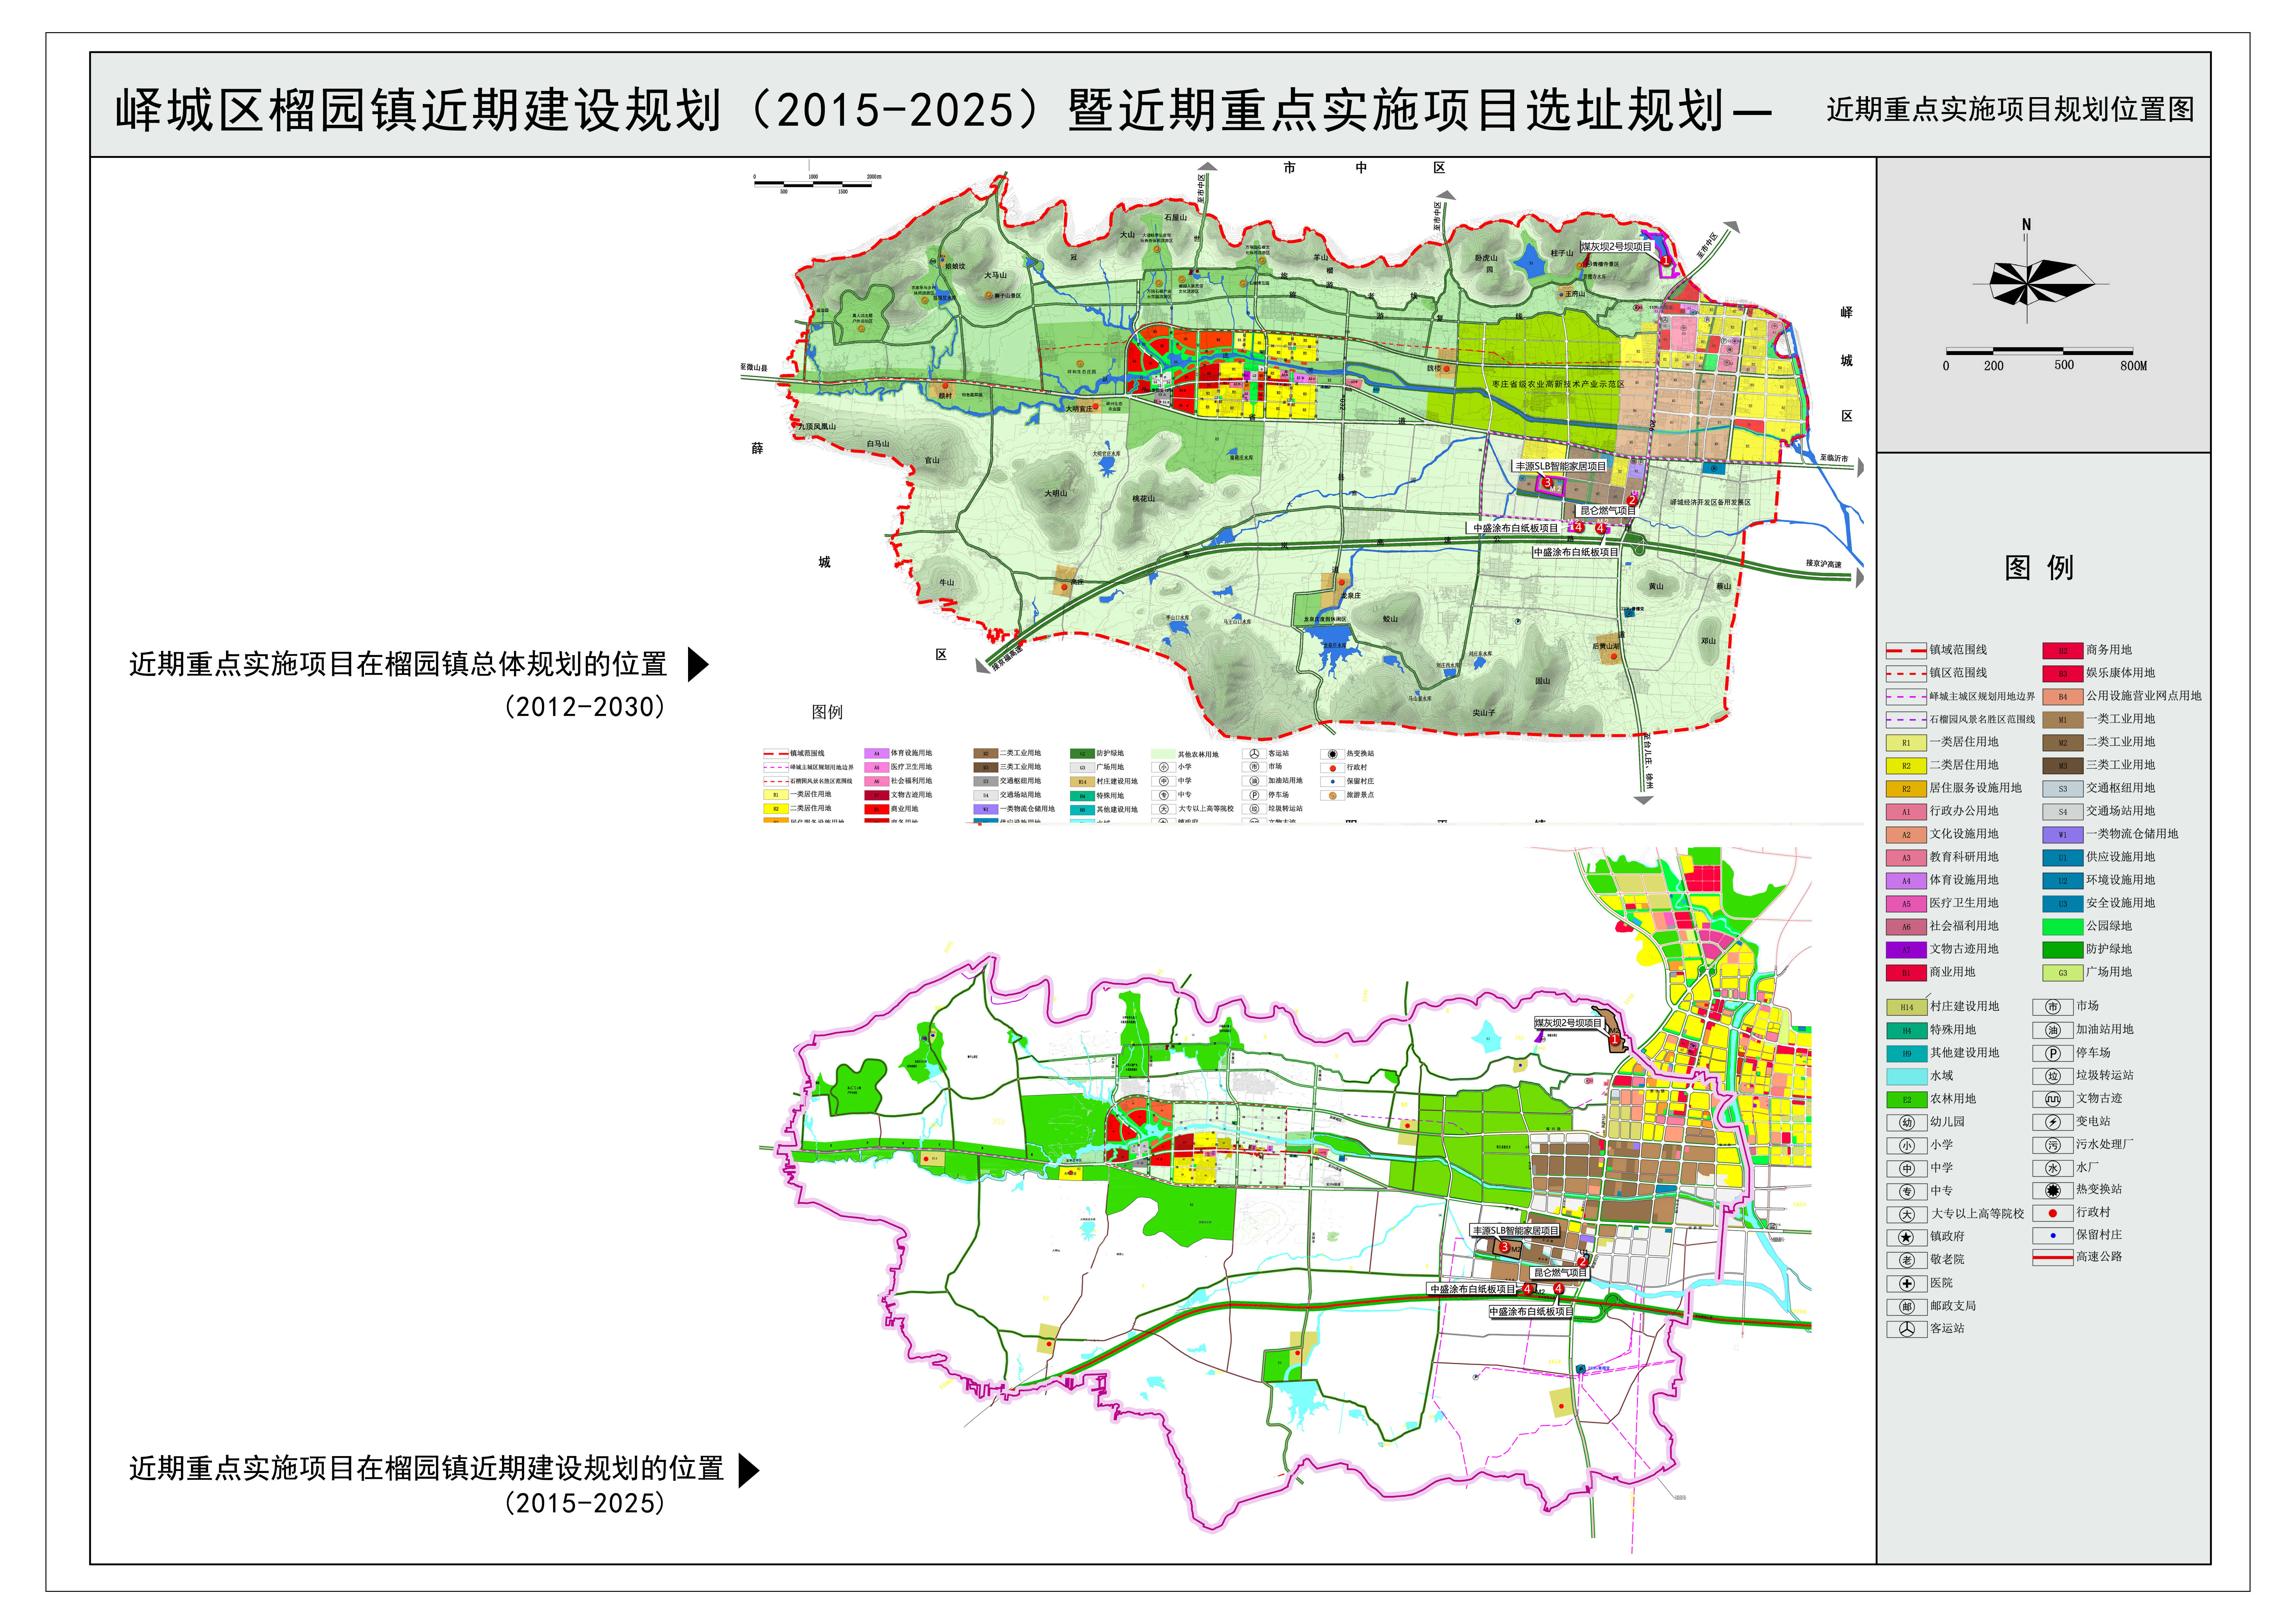Click the dark green swatch for 防护绿地
The height and width of the screenshot is (1624, 2296).
tap(2063, 950)
